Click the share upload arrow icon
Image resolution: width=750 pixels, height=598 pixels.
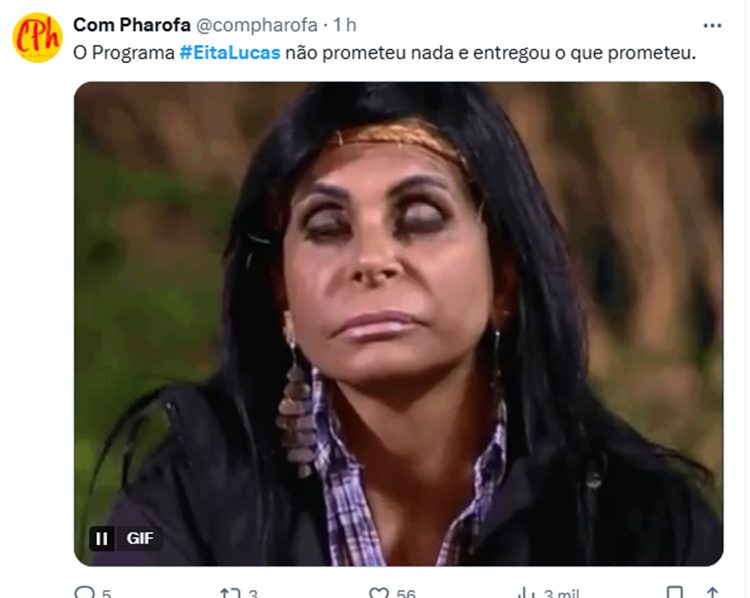coord(712,593)
